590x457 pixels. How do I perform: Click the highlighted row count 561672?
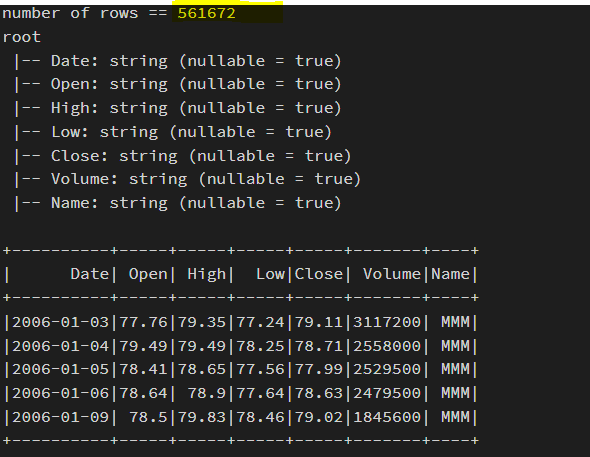click(206, 14)
